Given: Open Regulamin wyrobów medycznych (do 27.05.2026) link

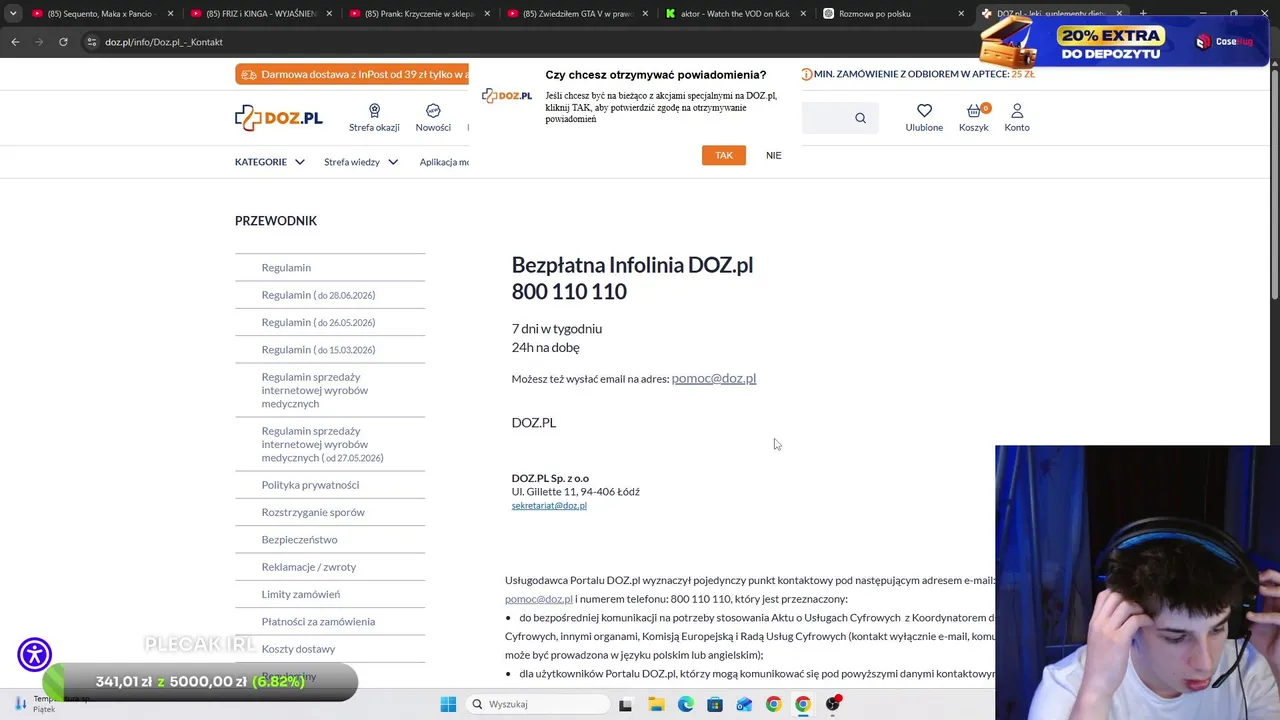Looking at the screenshot, I should tap(322, 444).
